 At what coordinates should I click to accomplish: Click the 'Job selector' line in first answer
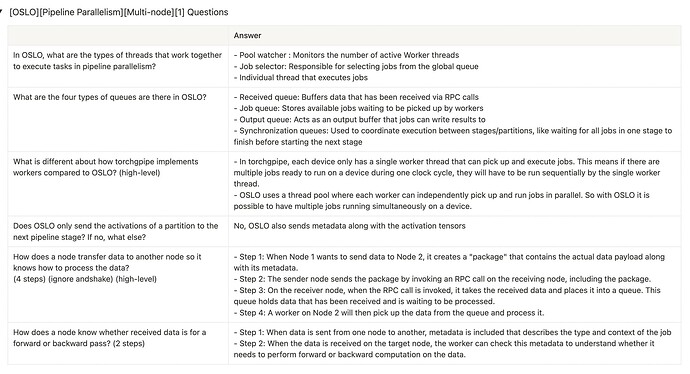(356, 66)
